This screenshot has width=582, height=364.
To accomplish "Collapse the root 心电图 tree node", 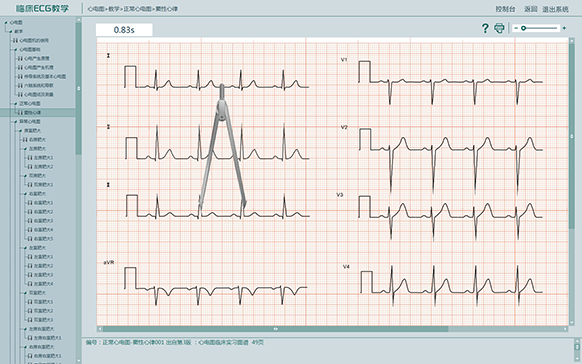I will click(x=6, y=23).
